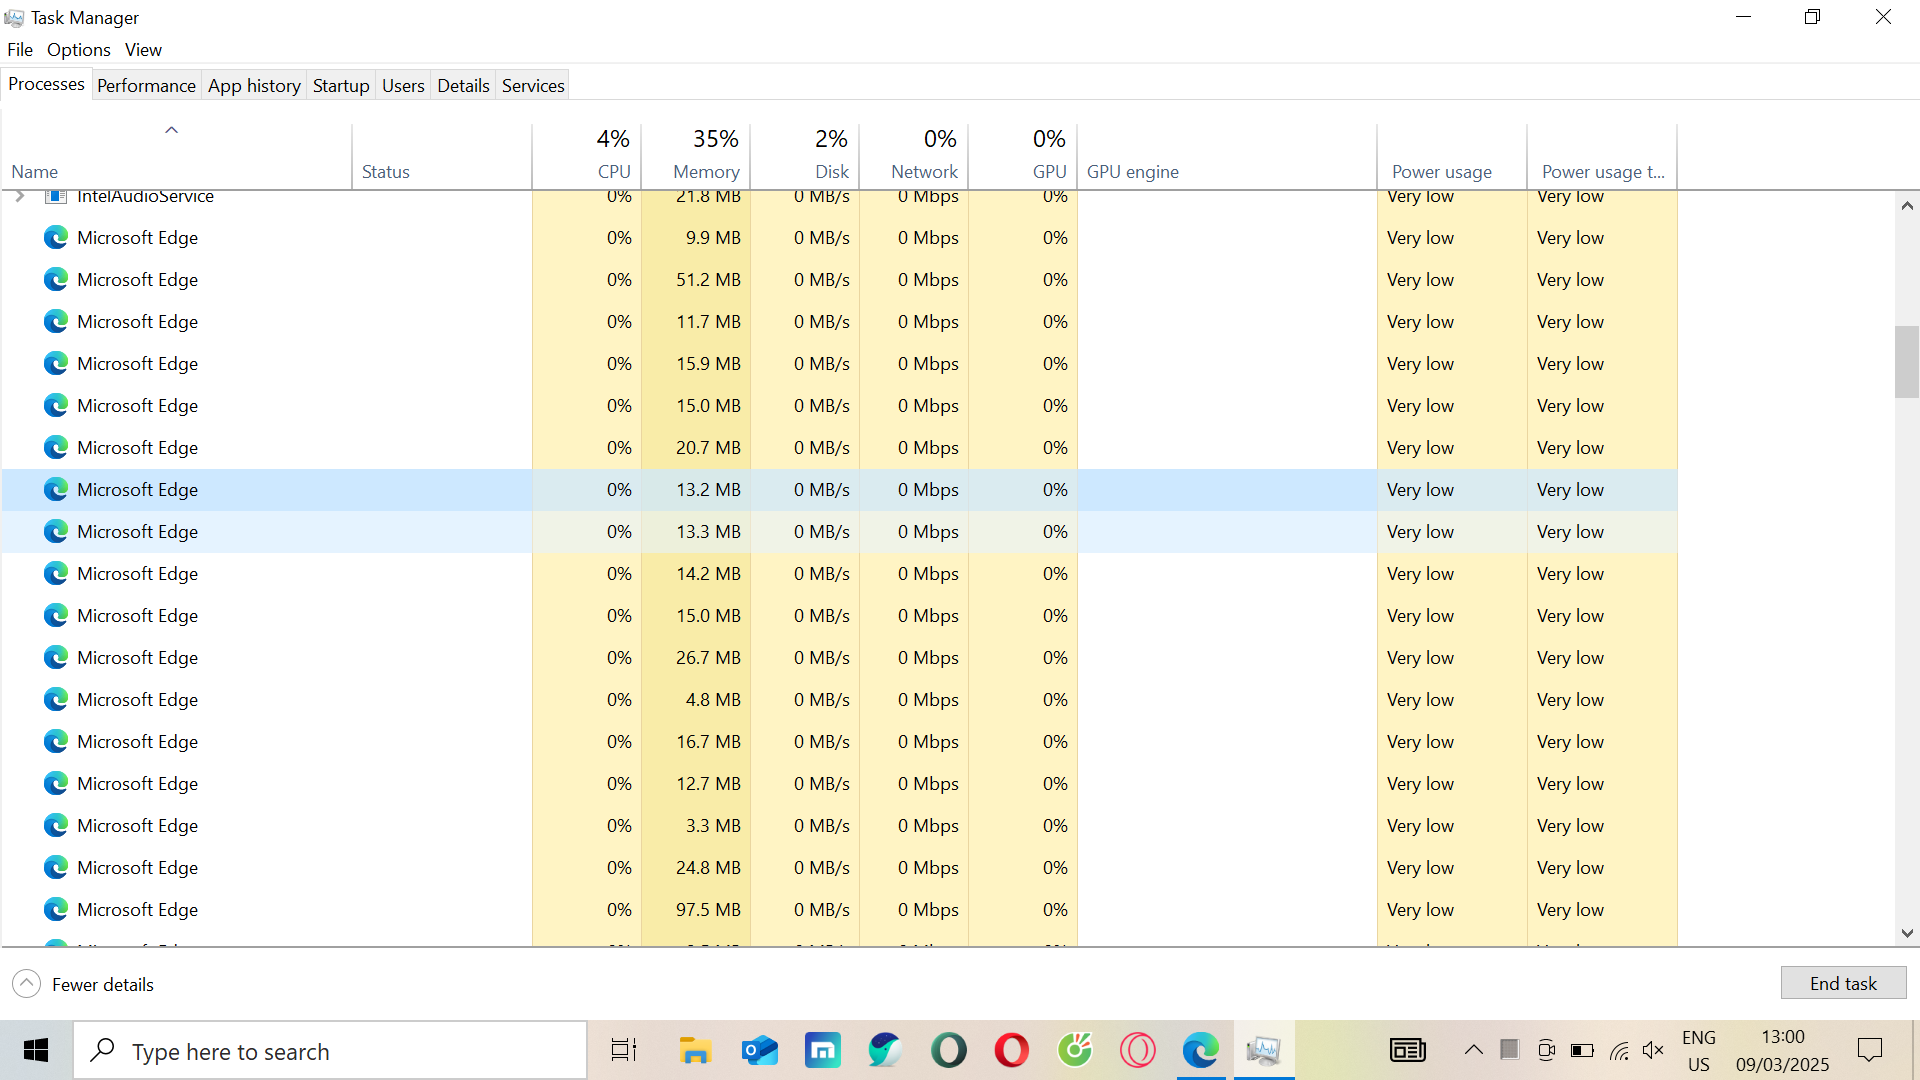The image size is (1920, 1080).
Task: Select the Edge process icon with 26.7 MB
Action: pos(56,658)
